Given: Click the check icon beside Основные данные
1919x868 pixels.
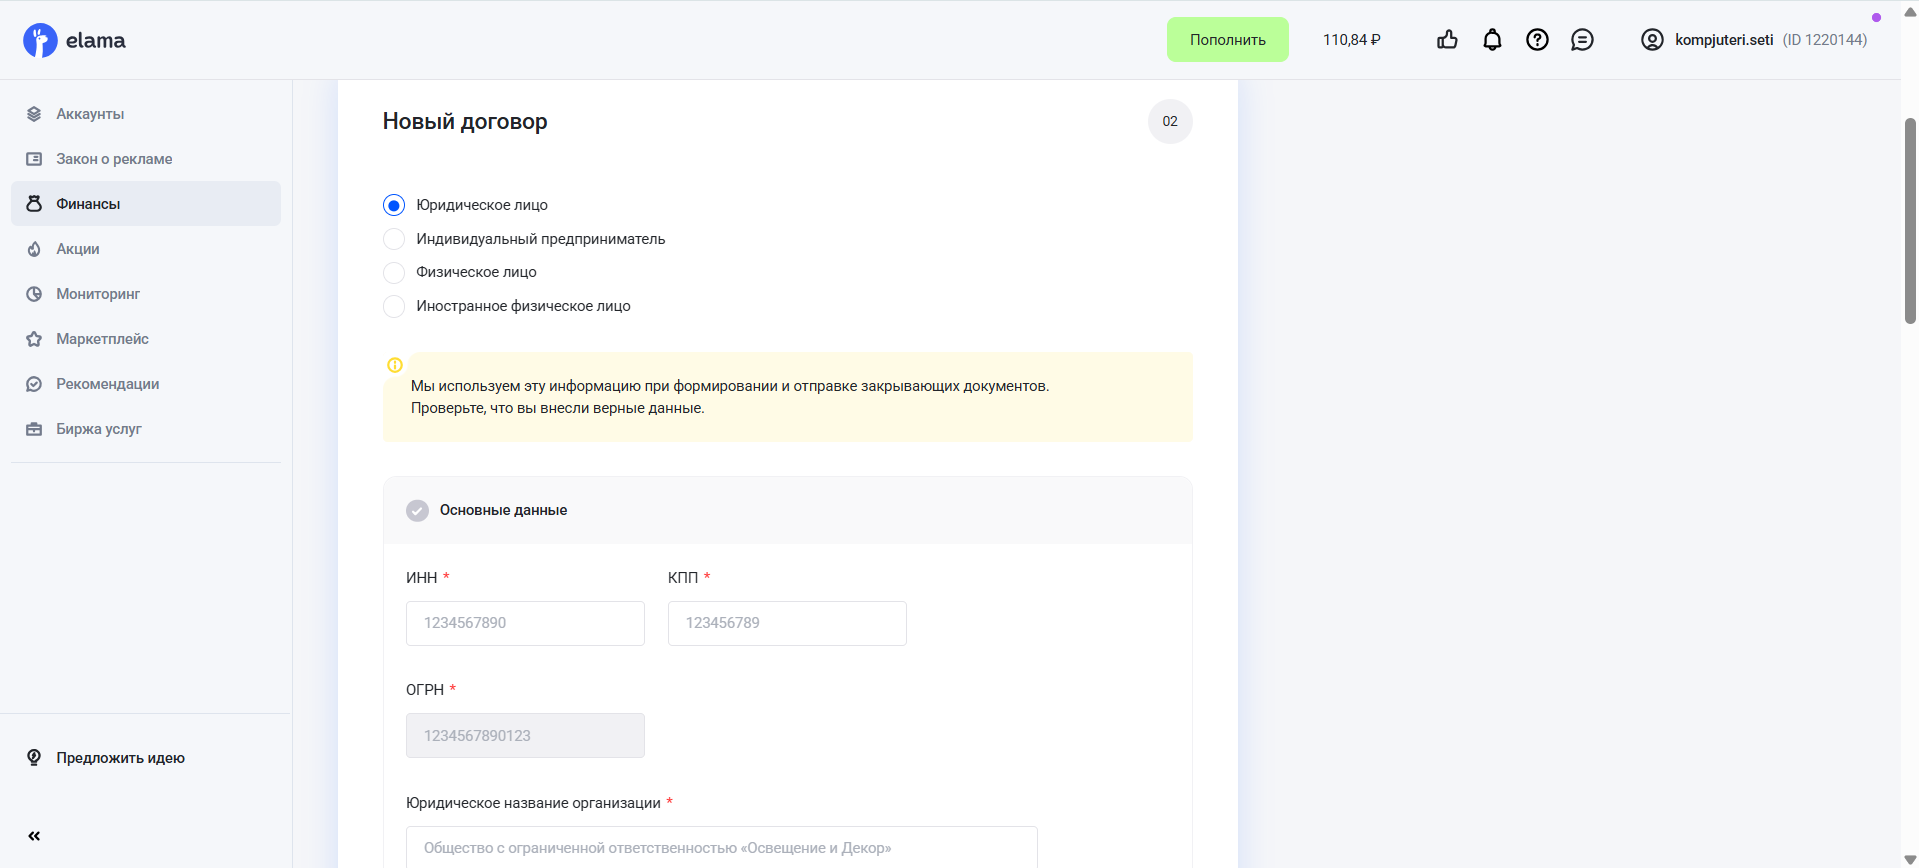Looking at the screenshot, I should tap(417, 510).
